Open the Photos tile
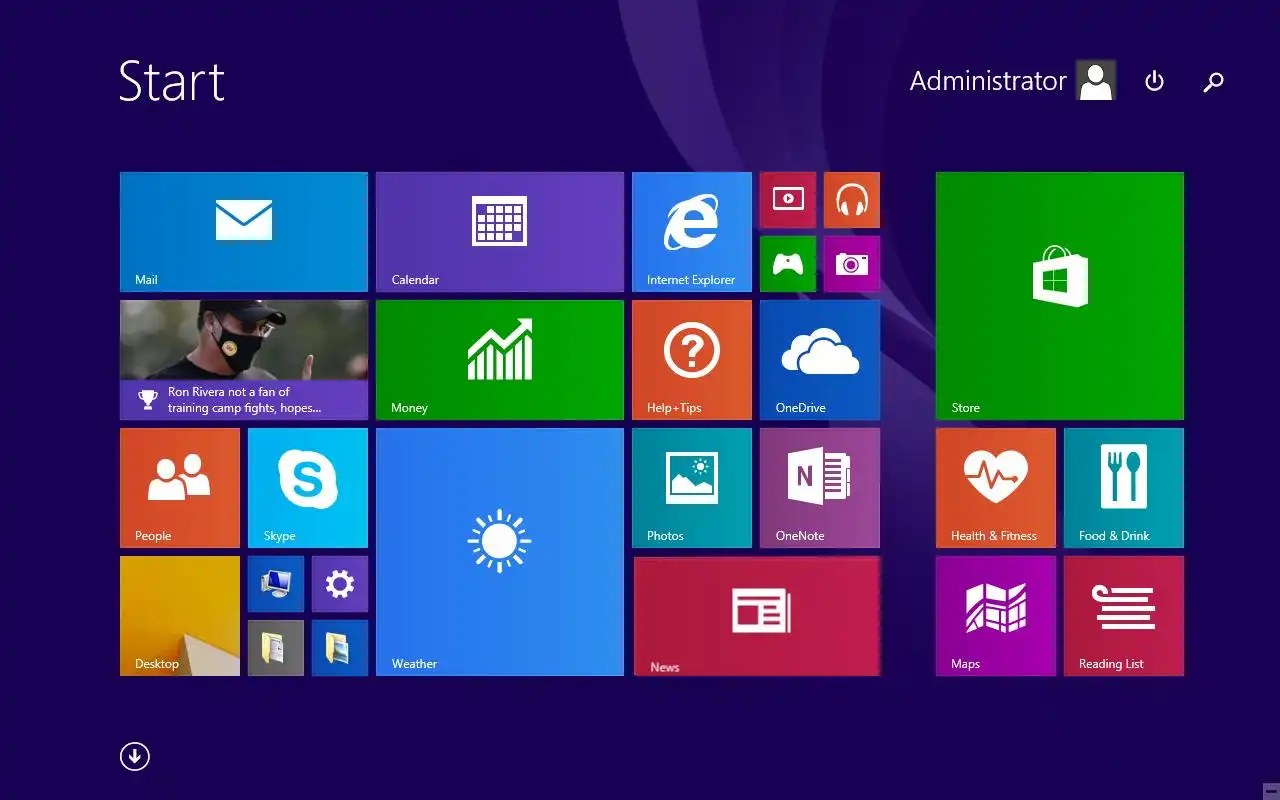 tap(692, 488)
